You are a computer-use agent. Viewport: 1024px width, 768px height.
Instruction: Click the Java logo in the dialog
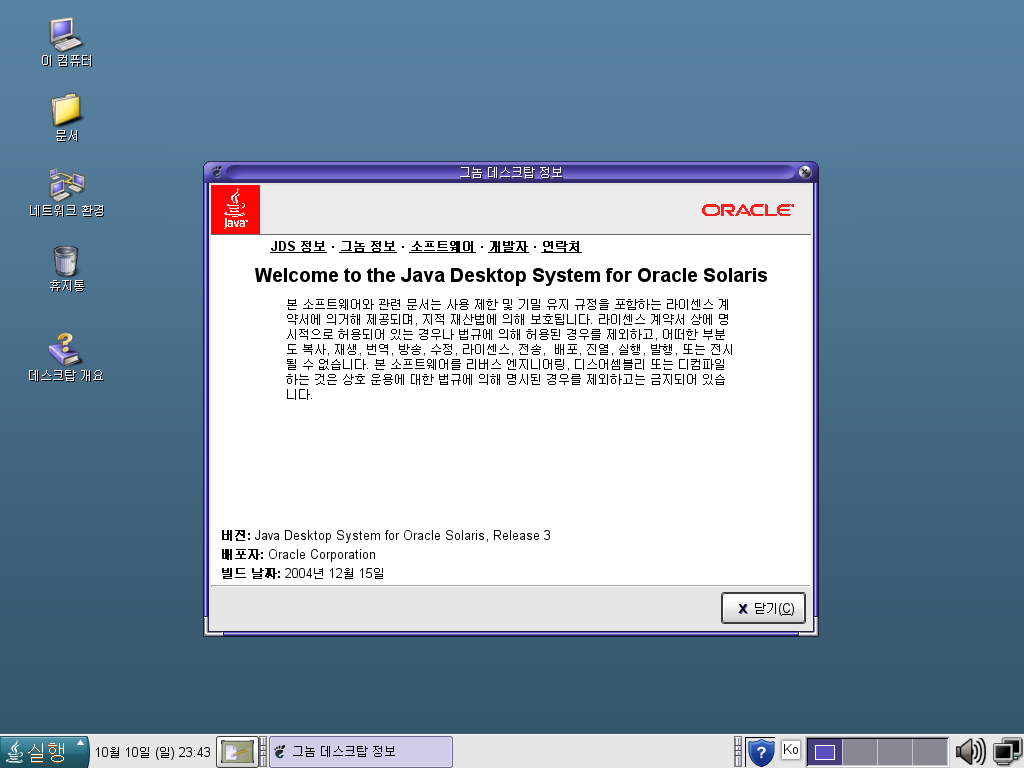(235, 209)
